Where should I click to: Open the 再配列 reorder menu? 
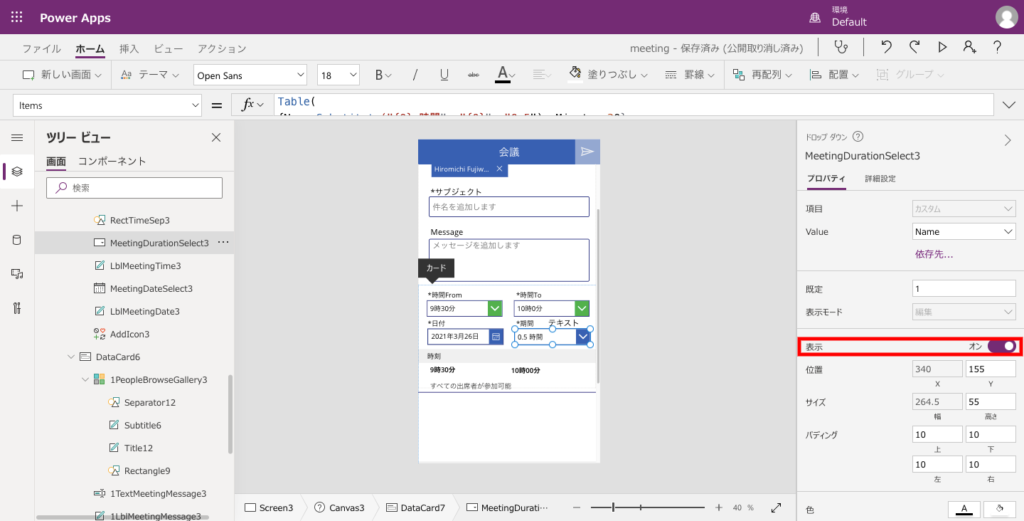[762, 75]
